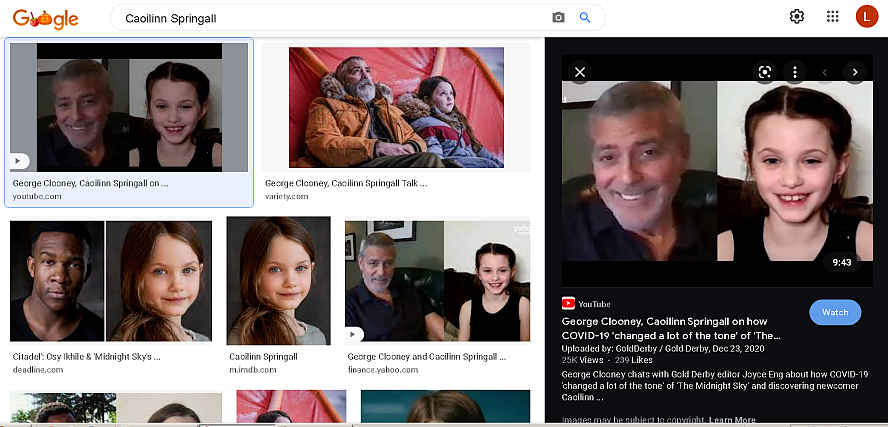Click the 9:43 video duration badge
This screenshot has height=427, width=888.
(x=842, y=262)
